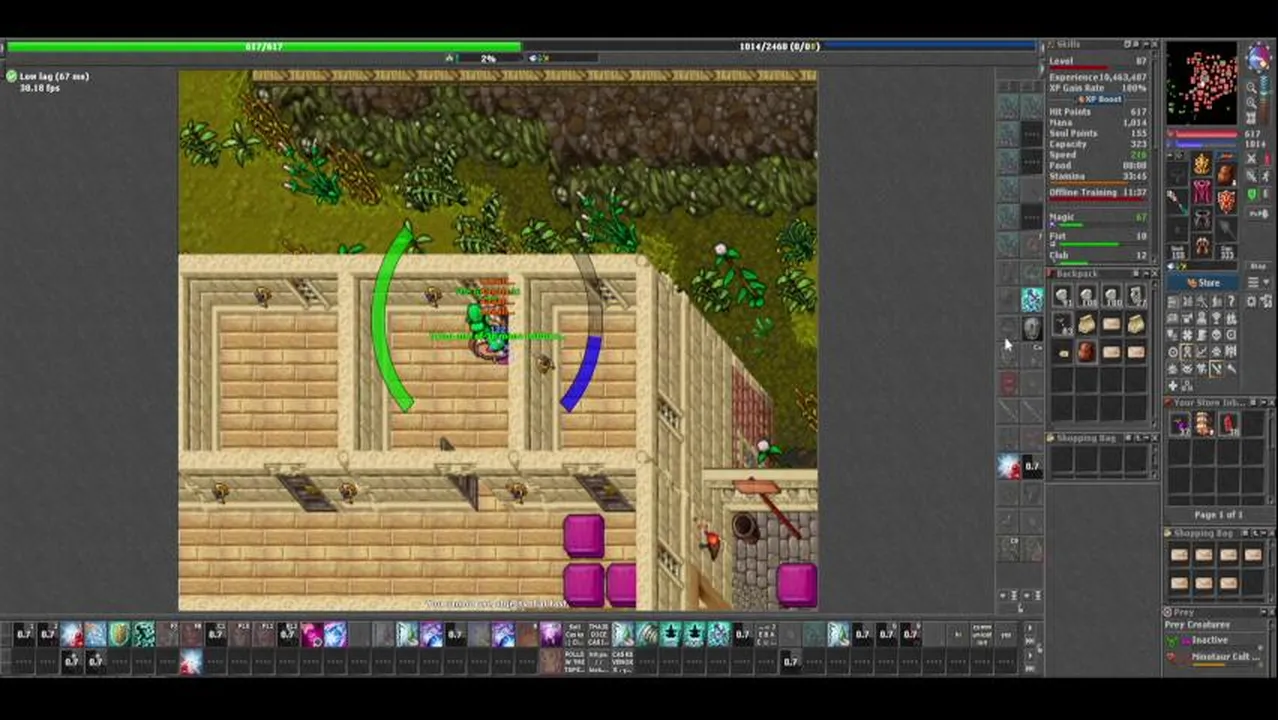Screen dimensions: 1278x720
Task: Click the upper magnifier zoom icon by minimap
Action: click(1251, 87)
